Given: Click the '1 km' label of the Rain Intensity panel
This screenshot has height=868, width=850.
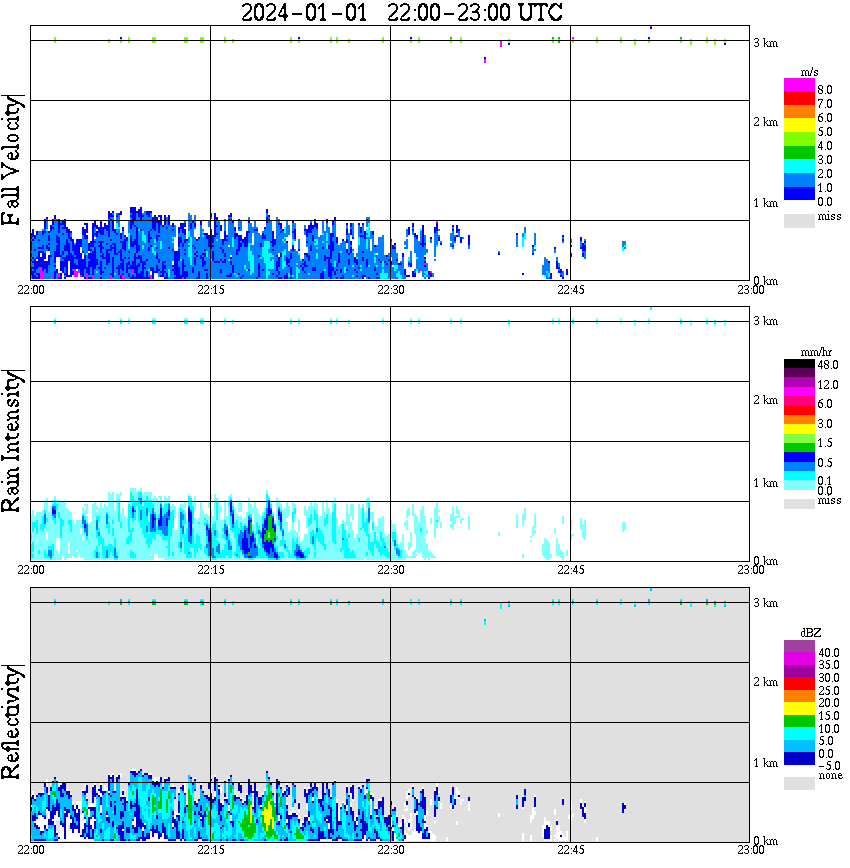Looking at the screenshot, I should point(765,483).
